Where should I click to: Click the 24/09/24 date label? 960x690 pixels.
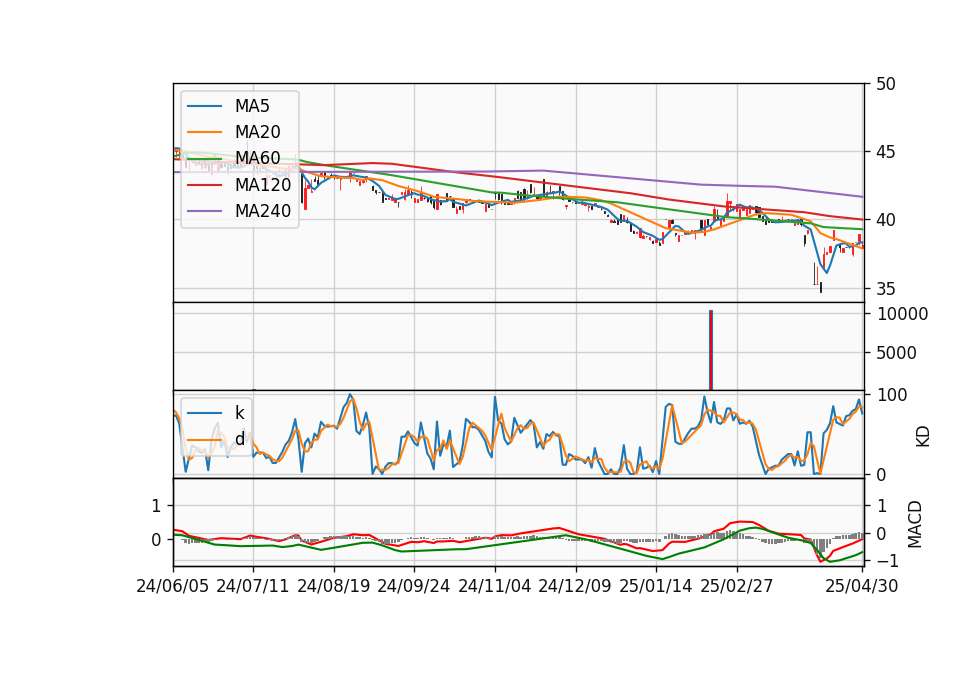[x=413, y=587]
